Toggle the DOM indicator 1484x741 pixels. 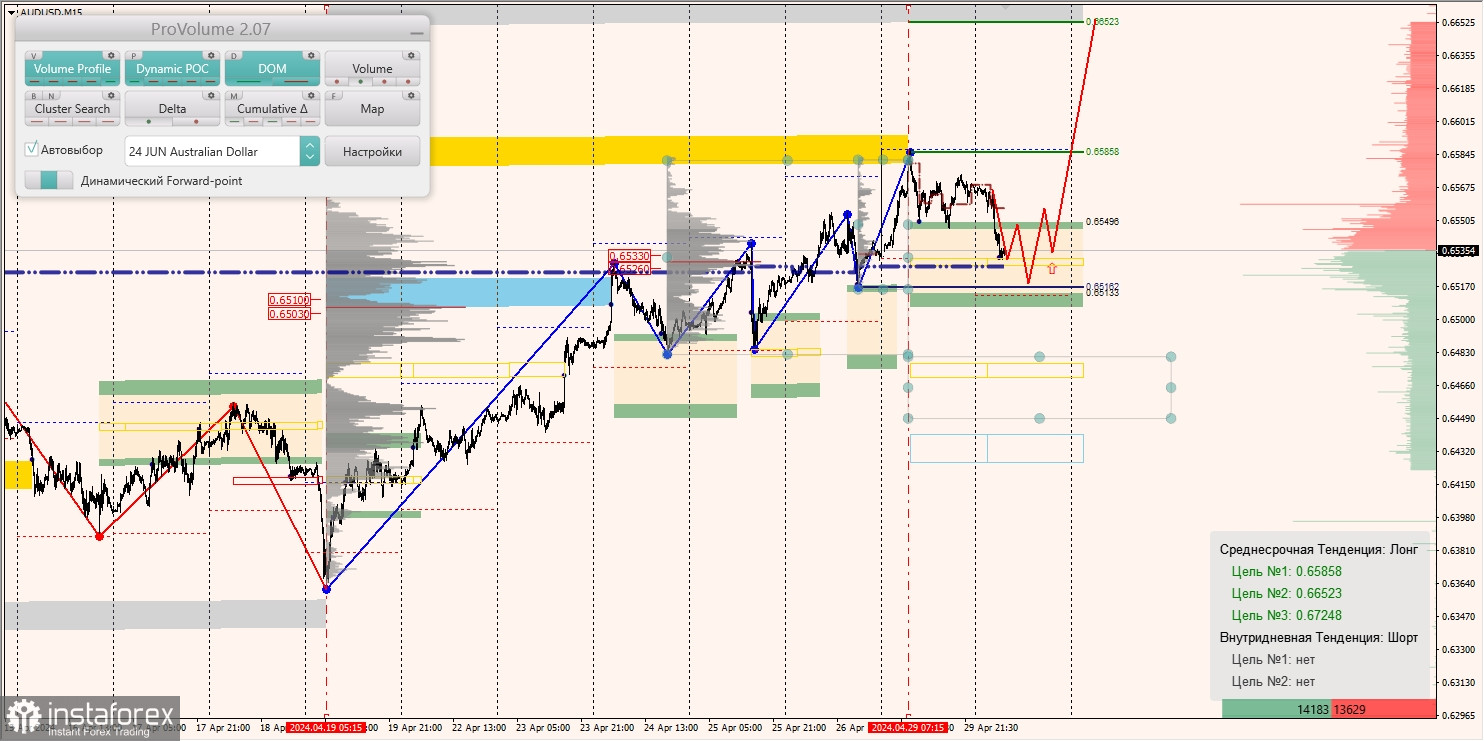[272, 69]
